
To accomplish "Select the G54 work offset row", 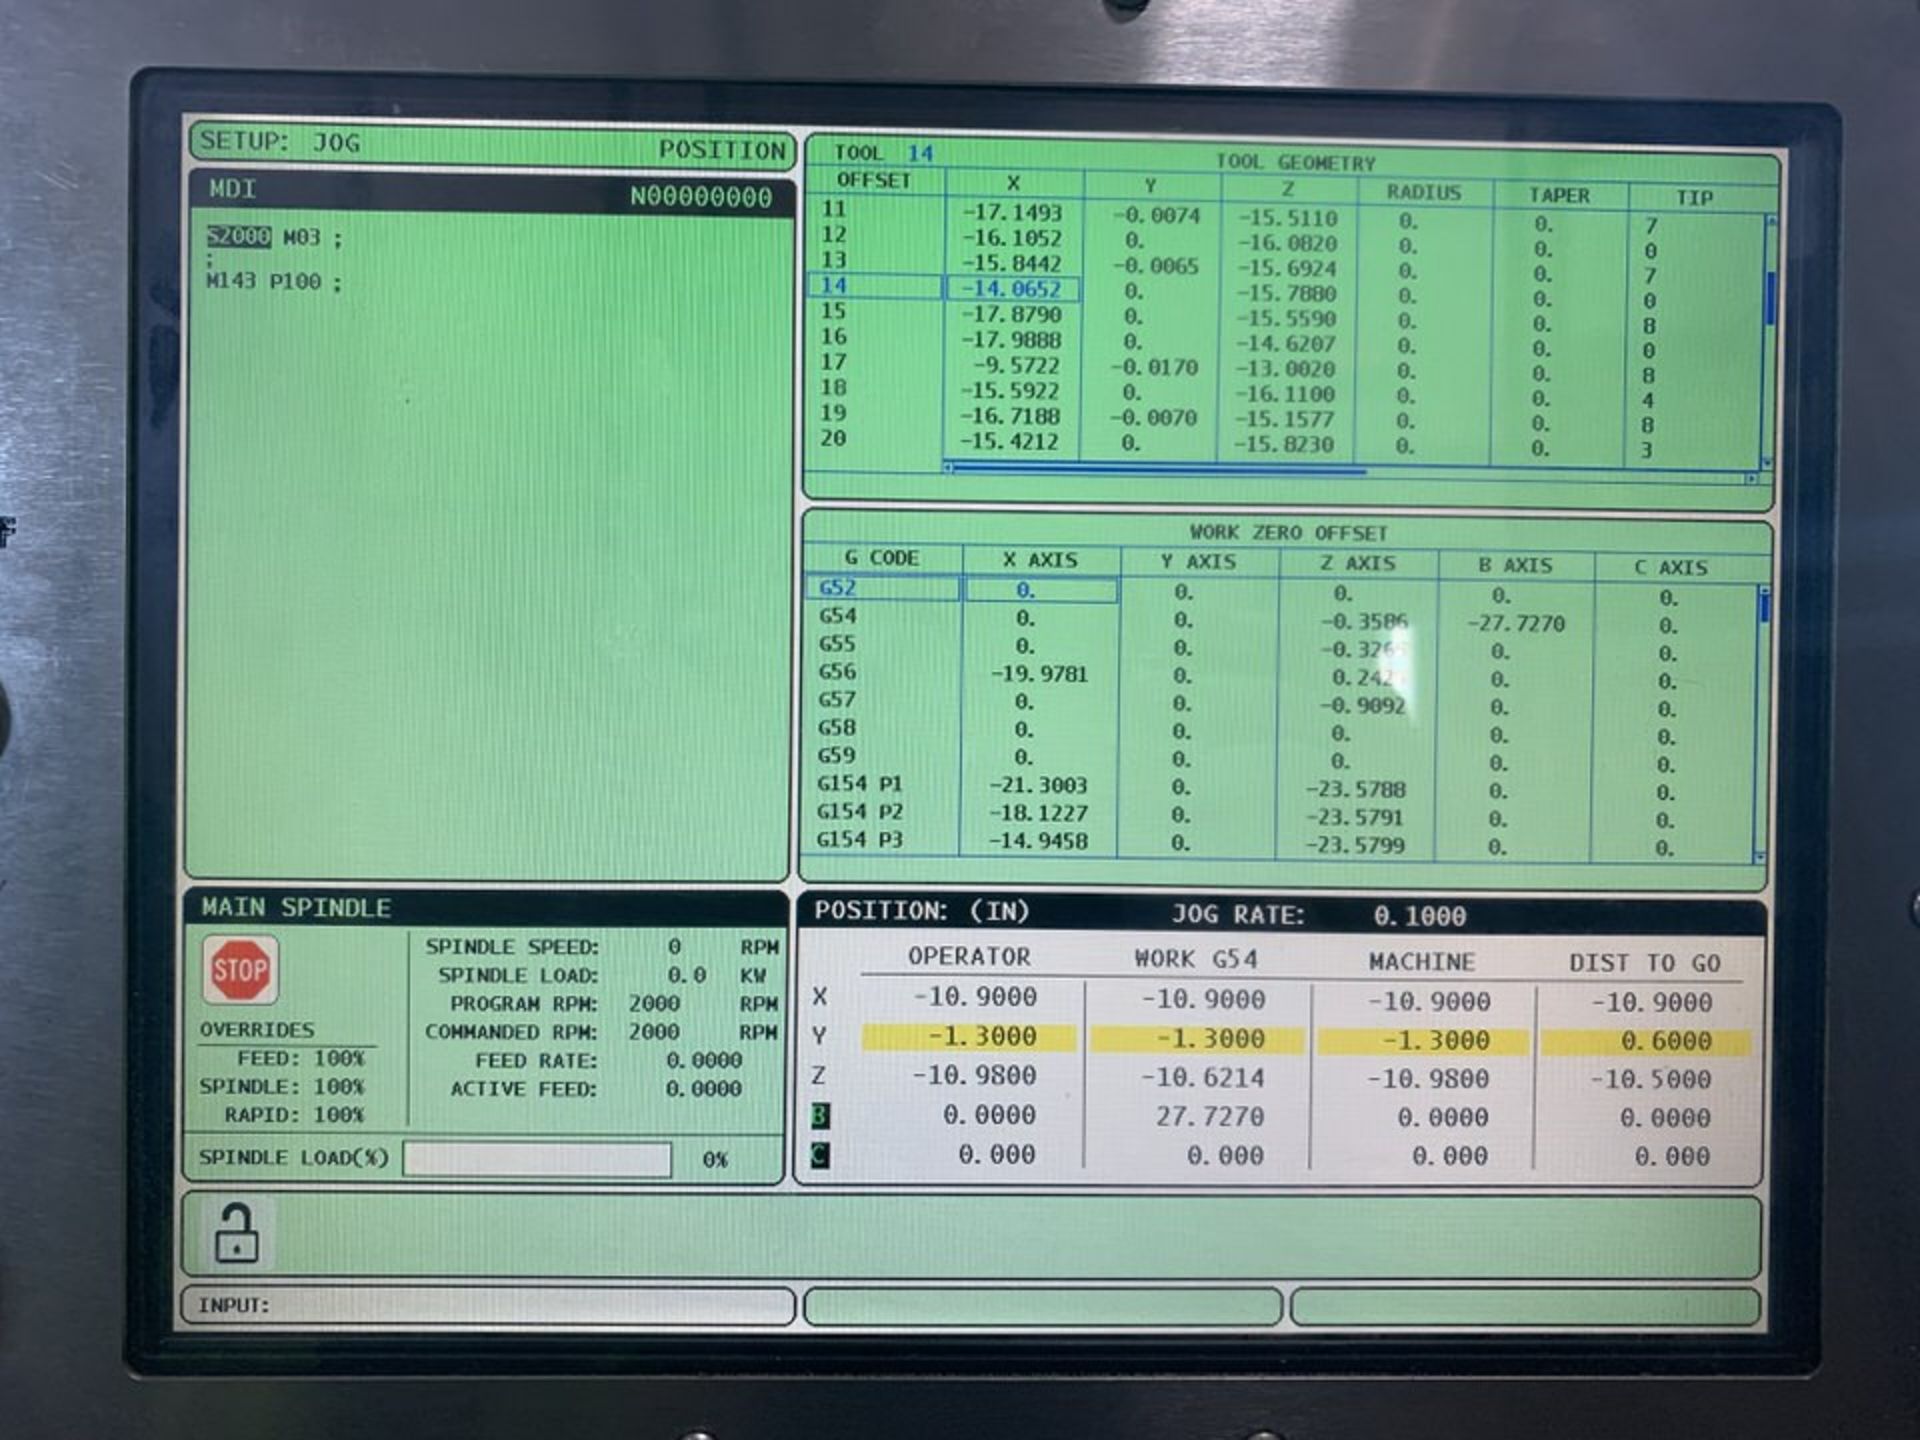I will coord(838,616).
